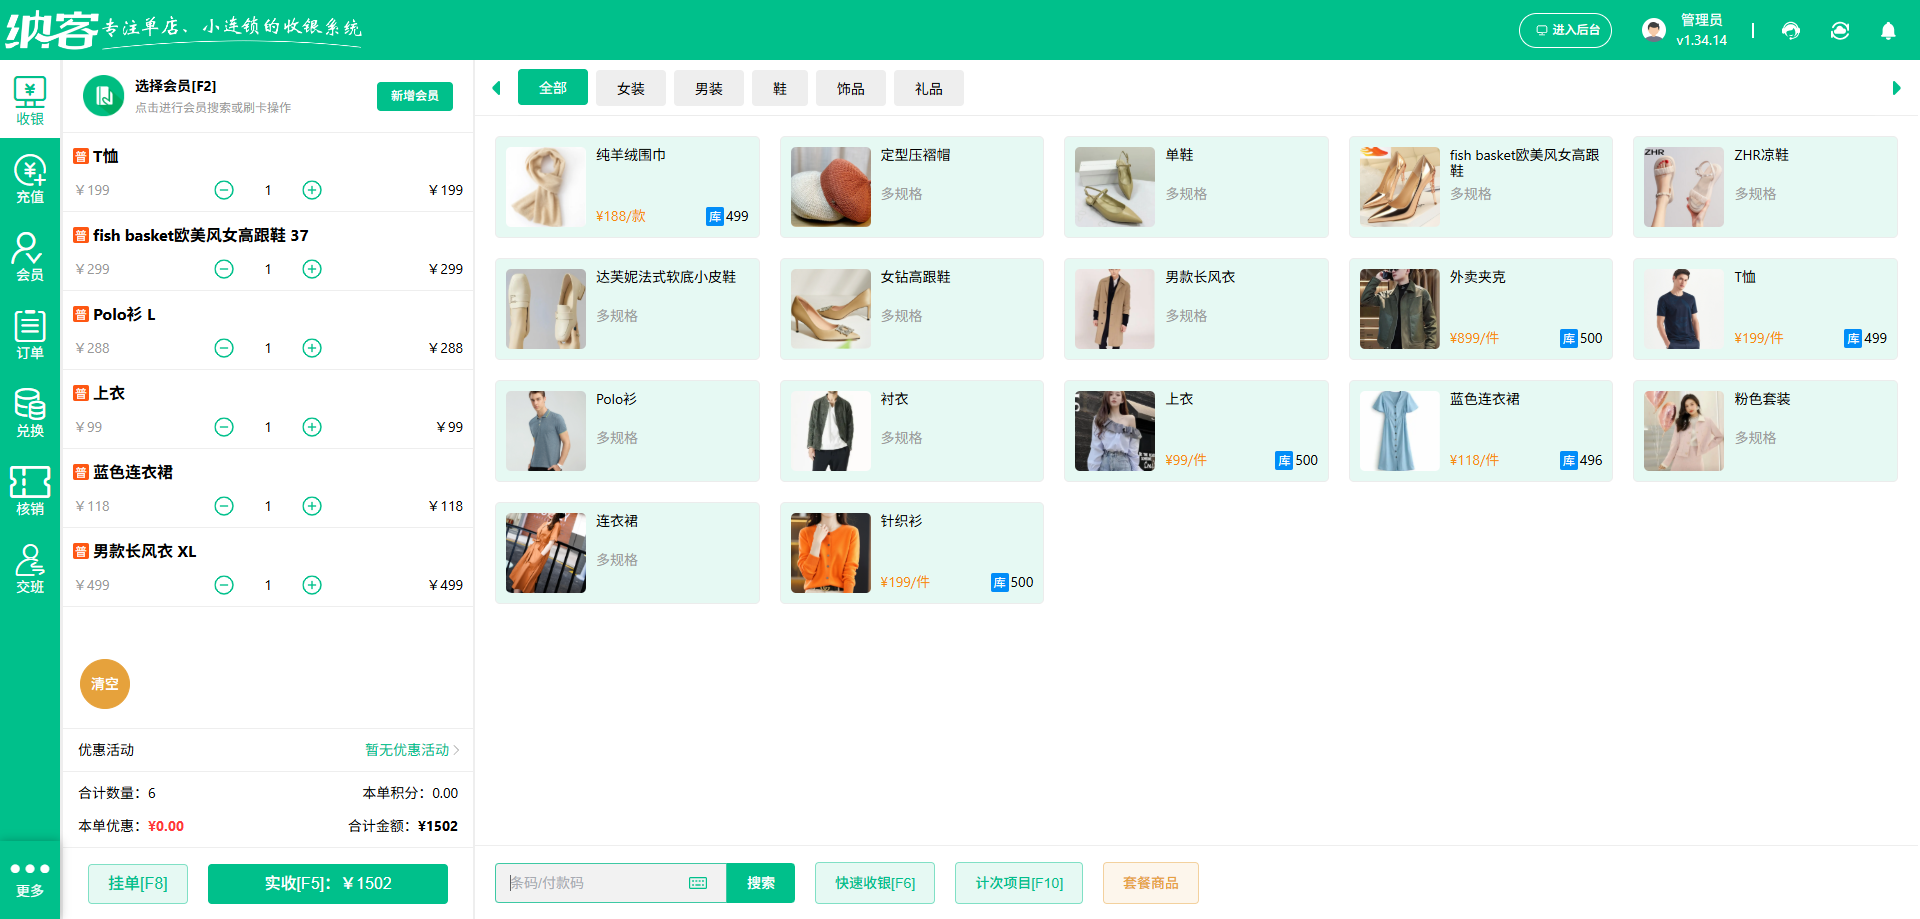Open 快速收银[F6] quick checkout

(x=874, y=883)
